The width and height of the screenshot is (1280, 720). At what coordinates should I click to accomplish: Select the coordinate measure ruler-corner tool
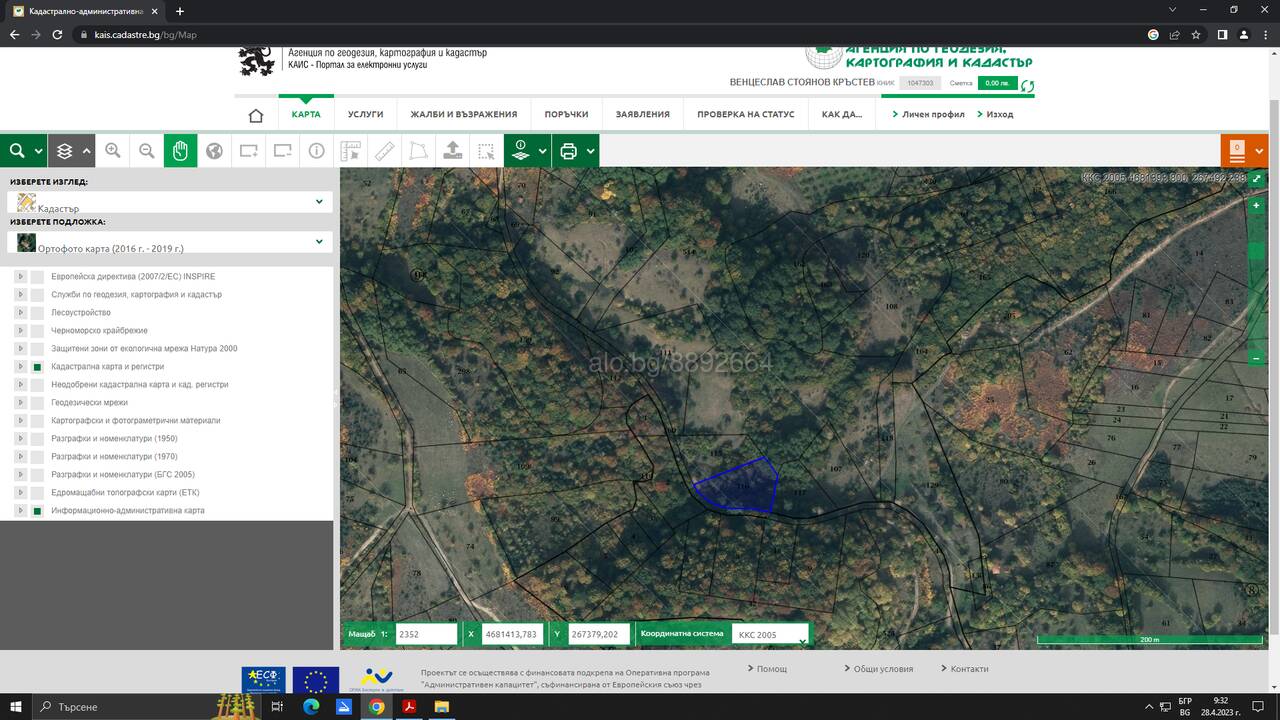point(350,151)
